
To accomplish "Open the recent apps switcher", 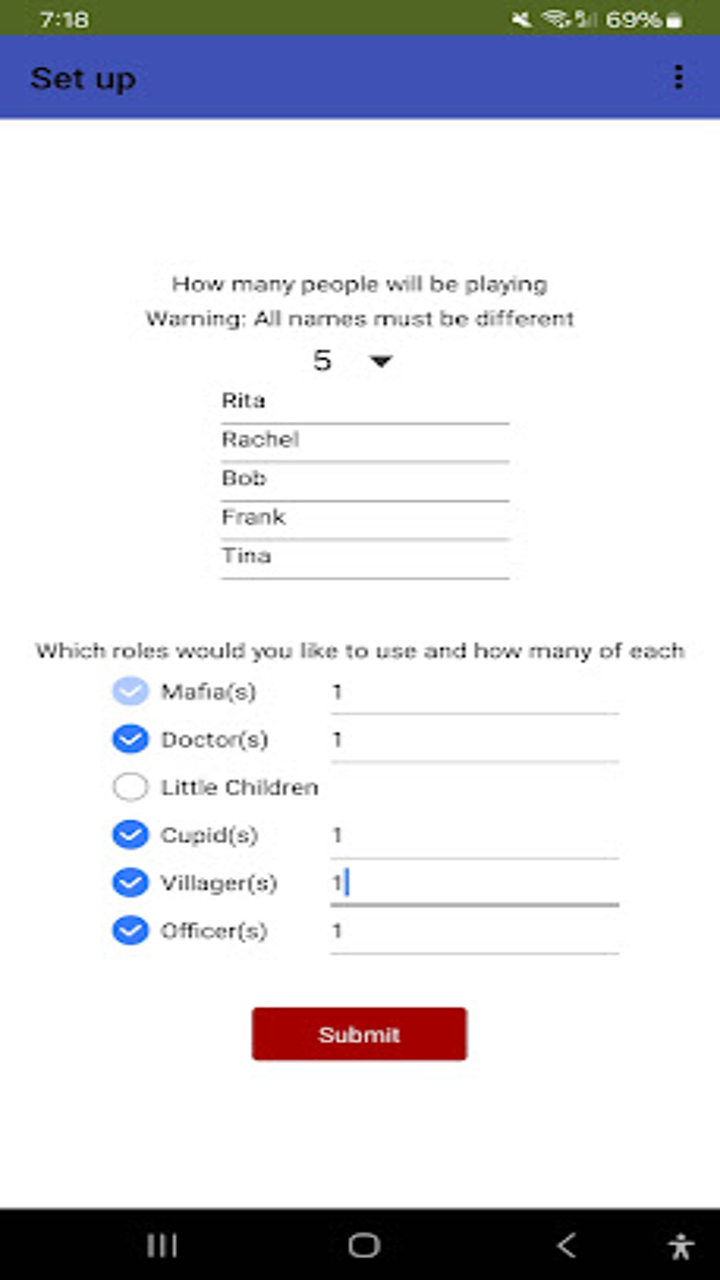I will click(162, 1245).
